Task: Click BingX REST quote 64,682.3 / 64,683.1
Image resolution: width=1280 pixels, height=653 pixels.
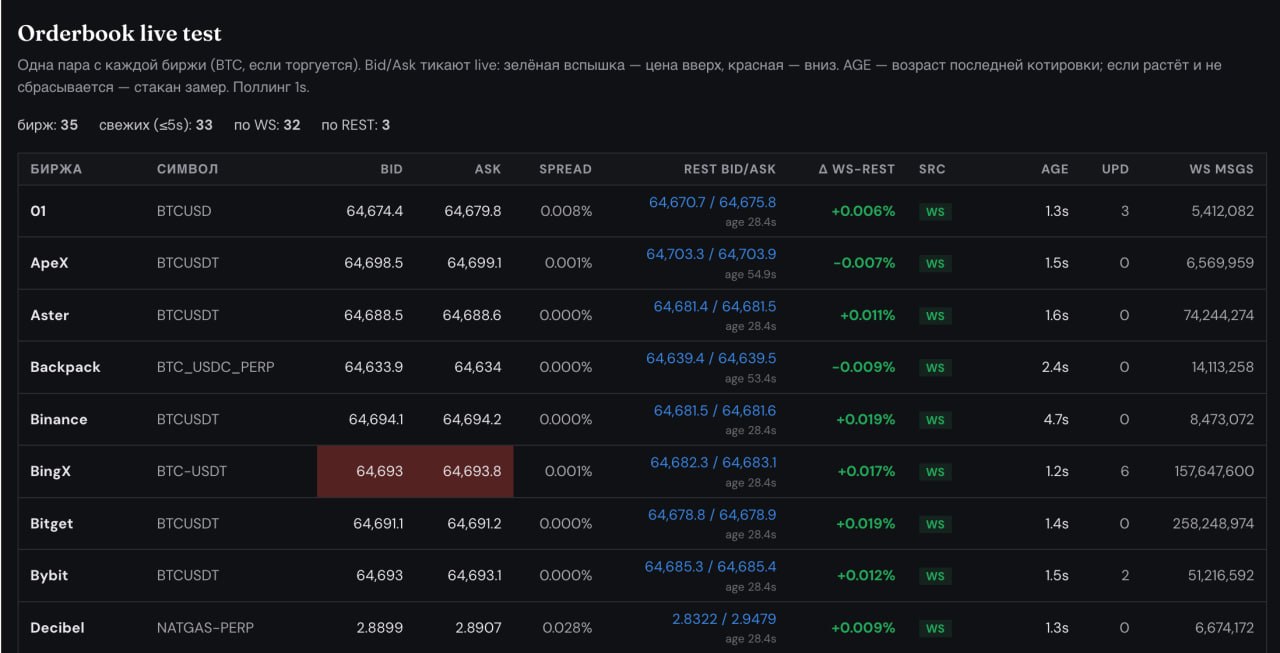Action: point(713,462)
